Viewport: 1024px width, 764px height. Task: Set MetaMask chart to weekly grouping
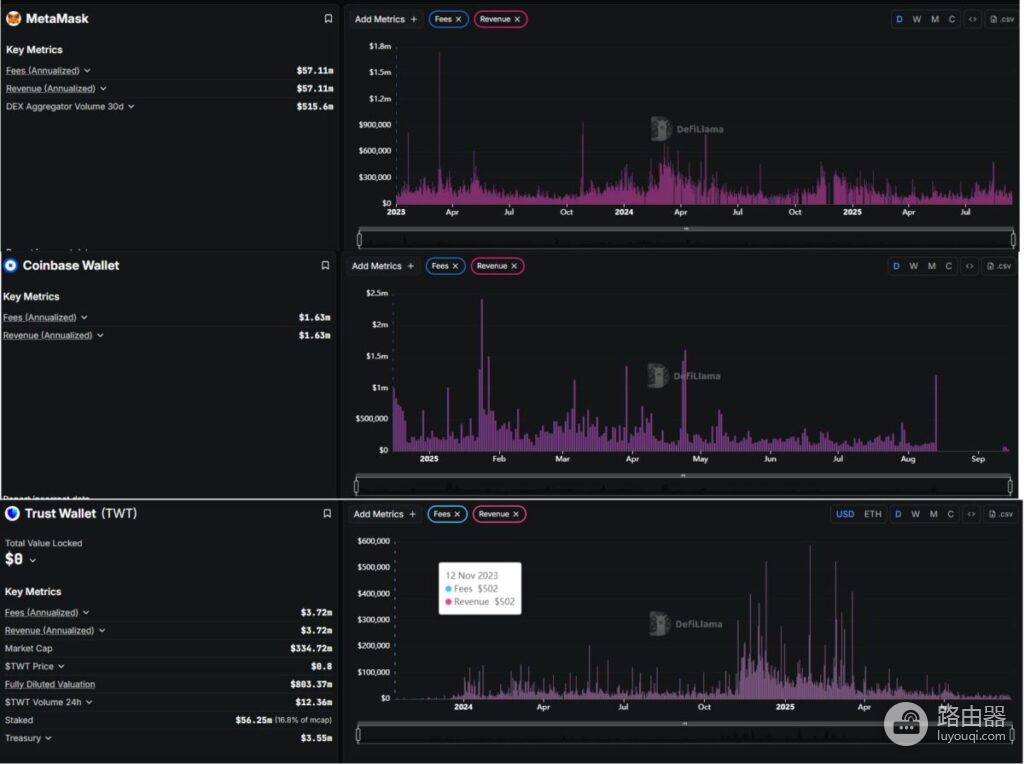[916, 19]
